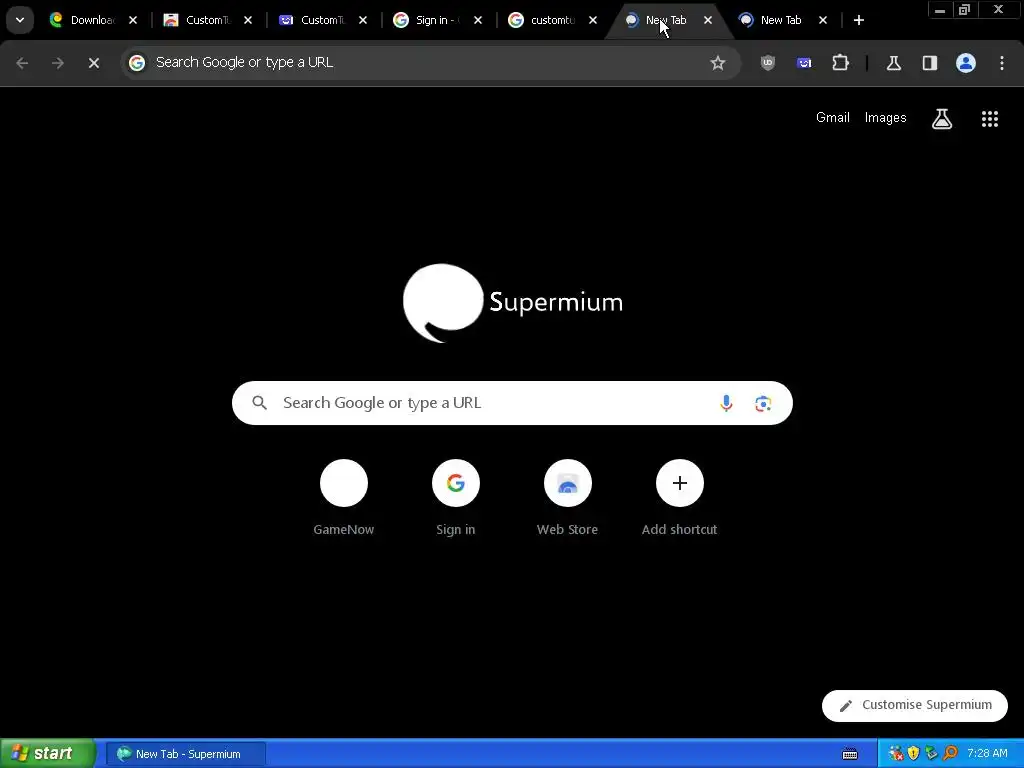Toggle the side panel icon
This screenshot has width=1024, height=768.
click(930, 63)
